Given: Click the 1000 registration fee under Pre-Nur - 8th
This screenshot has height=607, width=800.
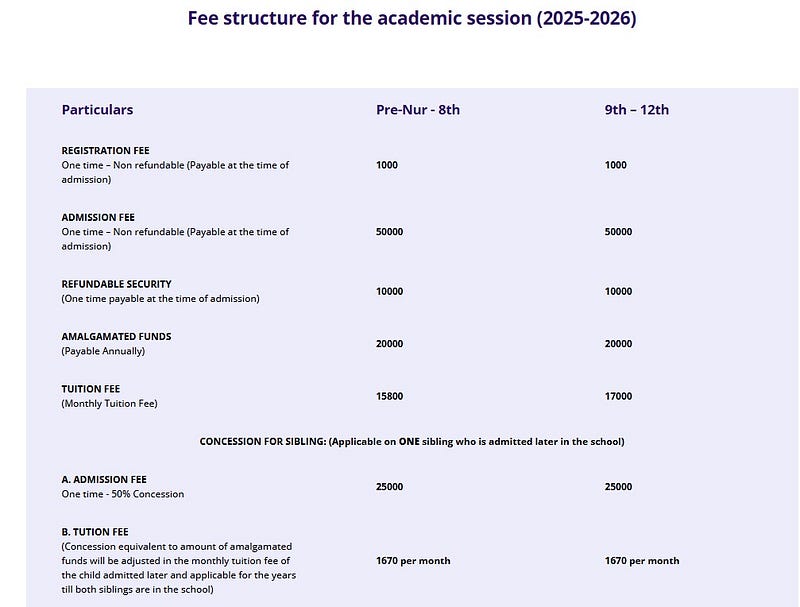Looking at the screenshot, I should coord(387,165).
